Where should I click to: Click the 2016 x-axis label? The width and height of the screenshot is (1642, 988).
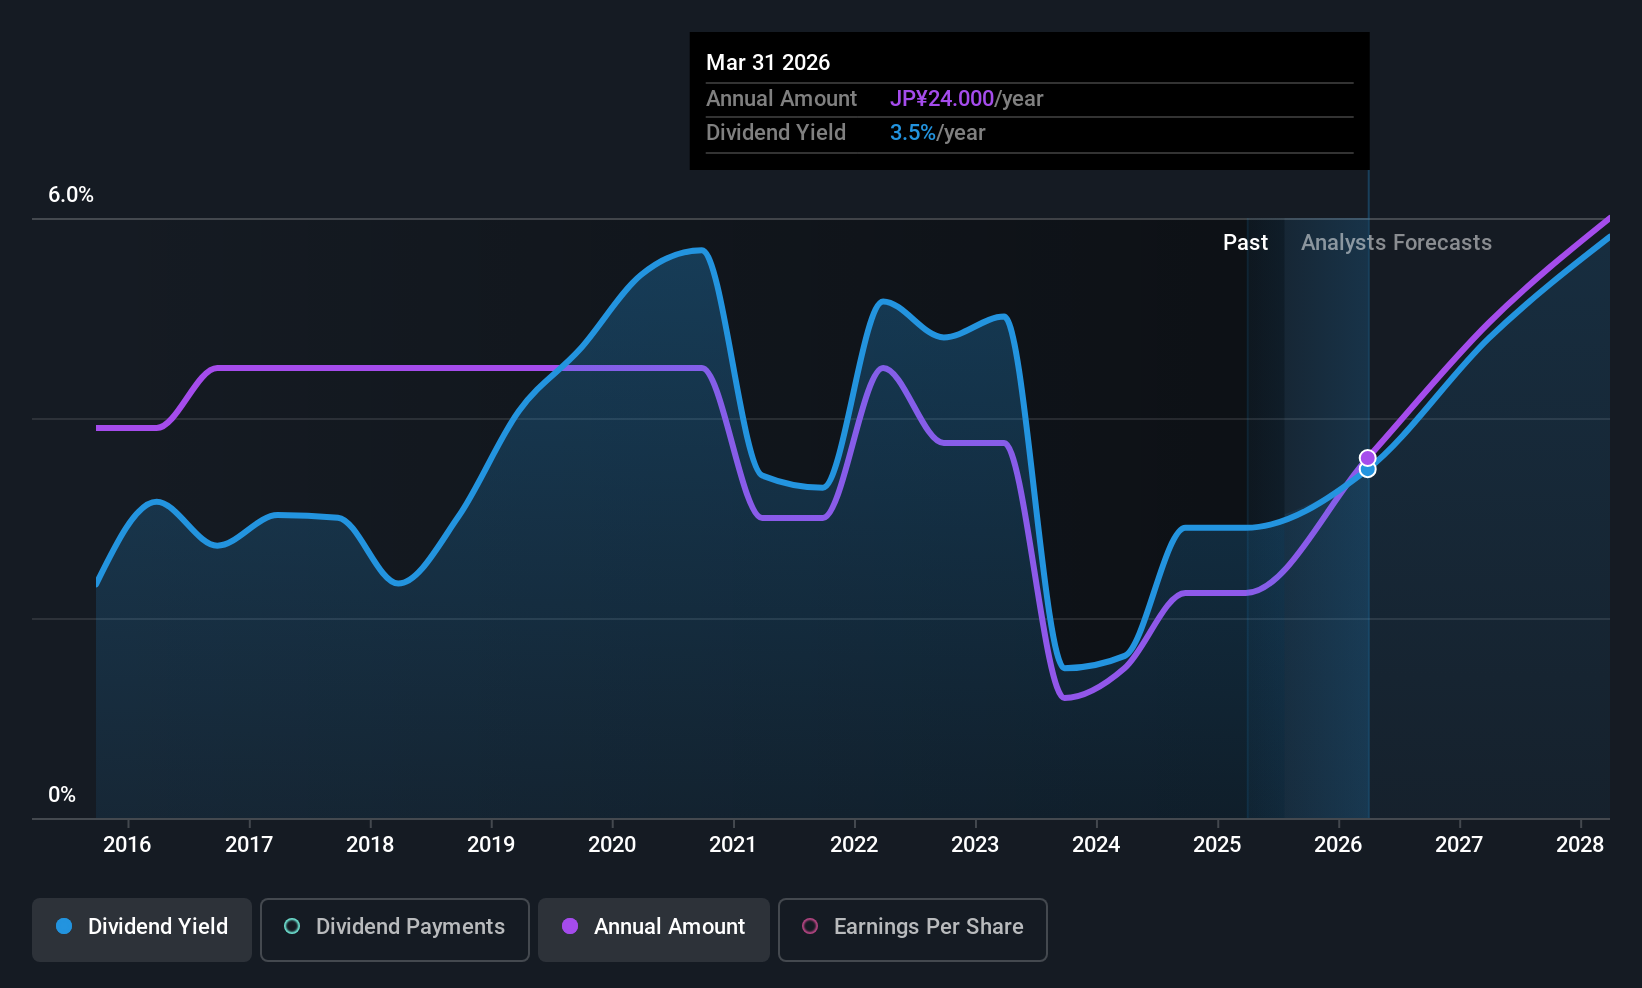point(127,844)
